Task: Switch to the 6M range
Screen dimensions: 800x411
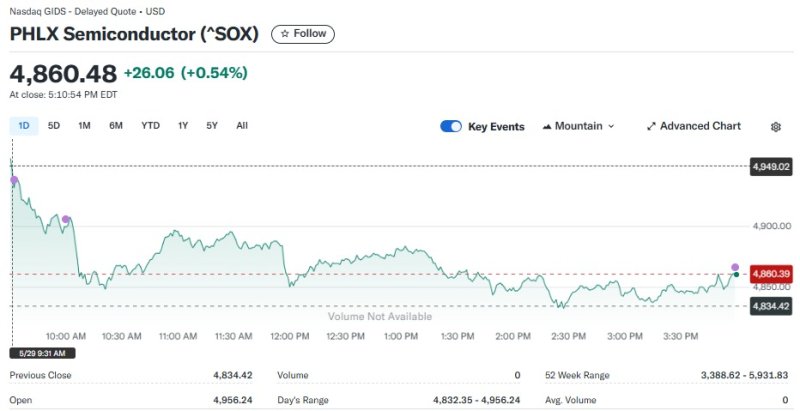Action: pyautogui.click(x=116, y=126)
